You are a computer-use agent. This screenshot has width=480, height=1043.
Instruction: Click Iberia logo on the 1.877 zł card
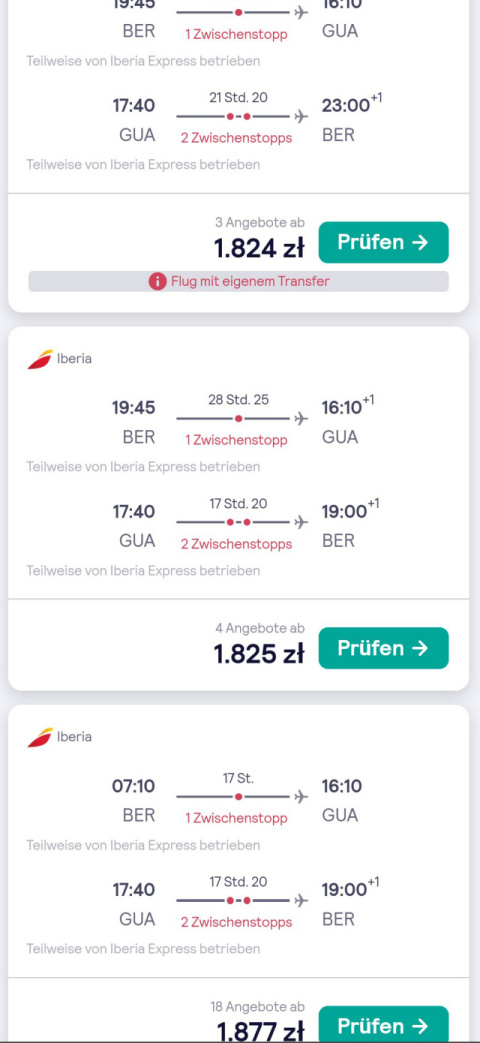[40, 737]
